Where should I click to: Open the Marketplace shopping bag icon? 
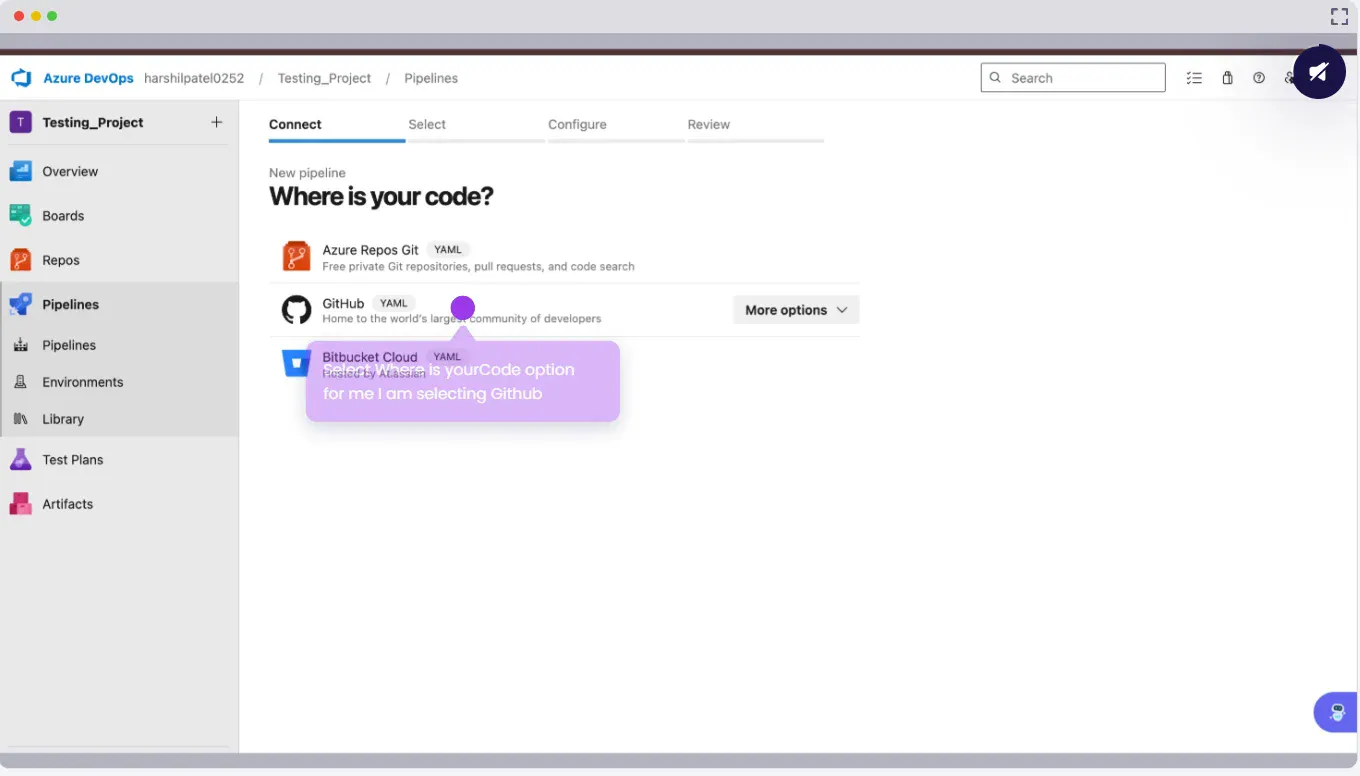(1227, 78)
